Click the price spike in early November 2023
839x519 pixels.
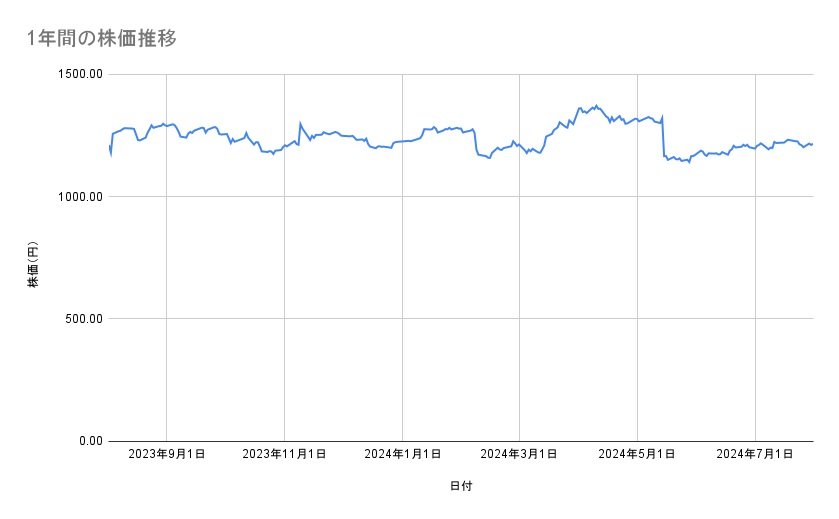click(x=300, y=124)
